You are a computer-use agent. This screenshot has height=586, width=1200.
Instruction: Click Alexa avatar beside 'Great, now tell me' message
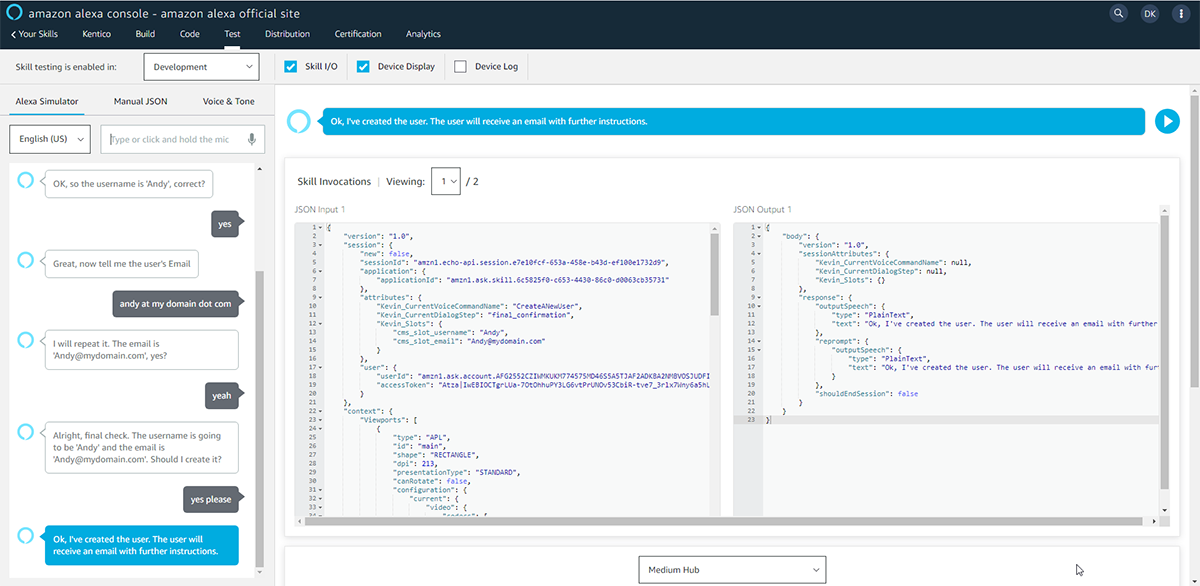click(x=27, y=260)
